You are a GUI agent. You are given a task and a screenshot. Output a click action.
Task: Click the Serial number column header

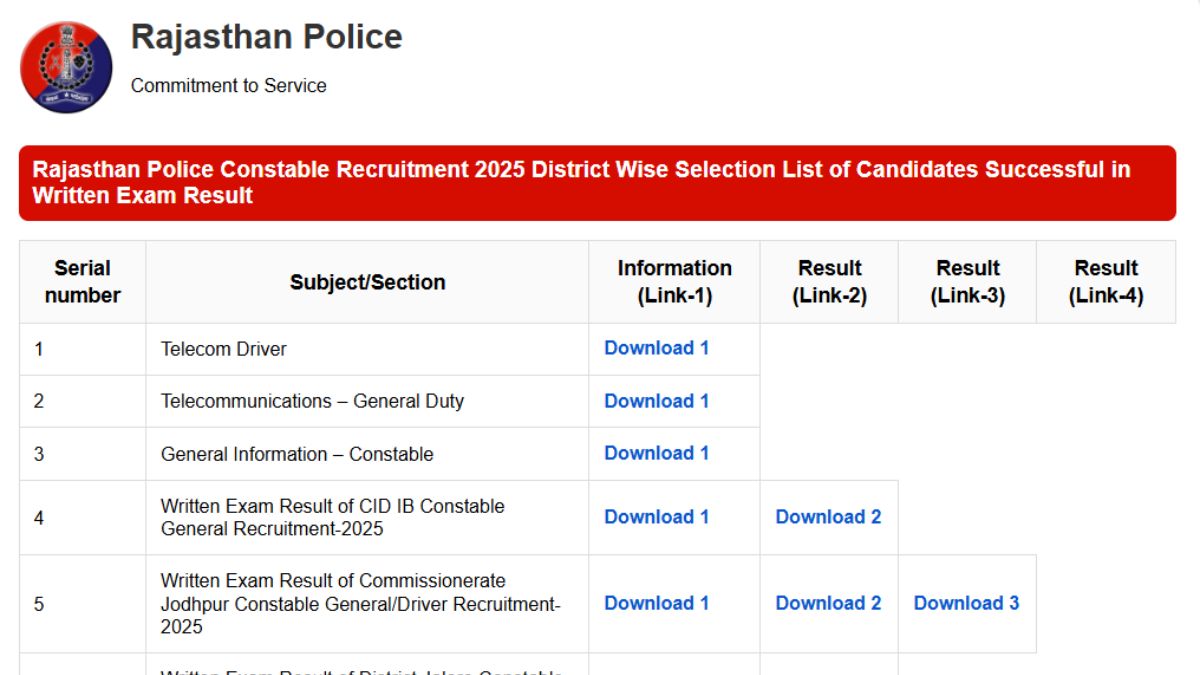tap(82, 282)
